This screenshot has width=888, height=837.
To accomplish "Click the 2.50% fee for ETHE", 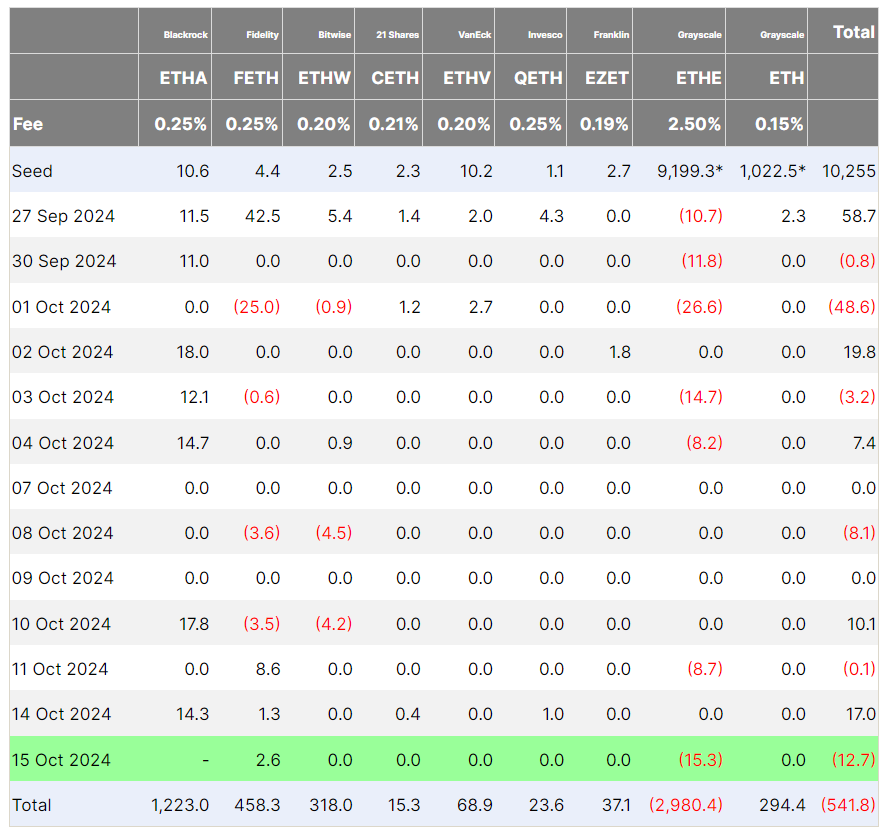I will pos(694,123).
